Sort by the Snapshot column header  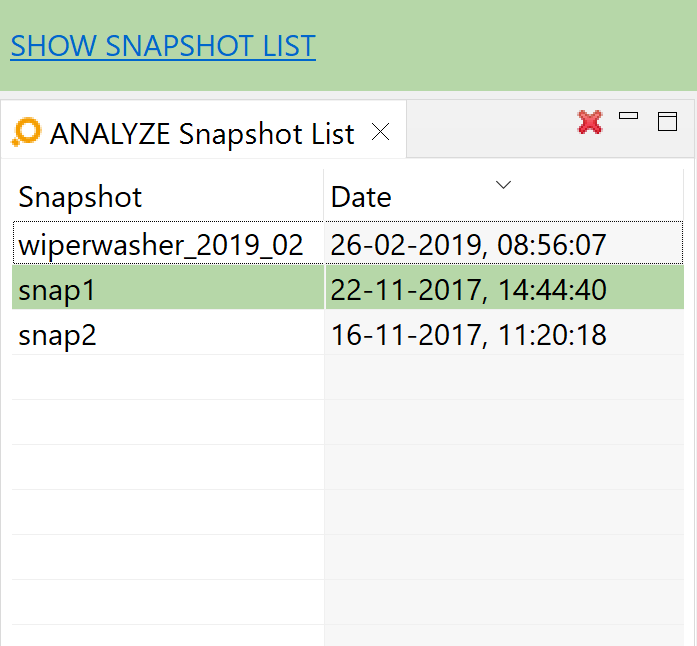[168, 196]
